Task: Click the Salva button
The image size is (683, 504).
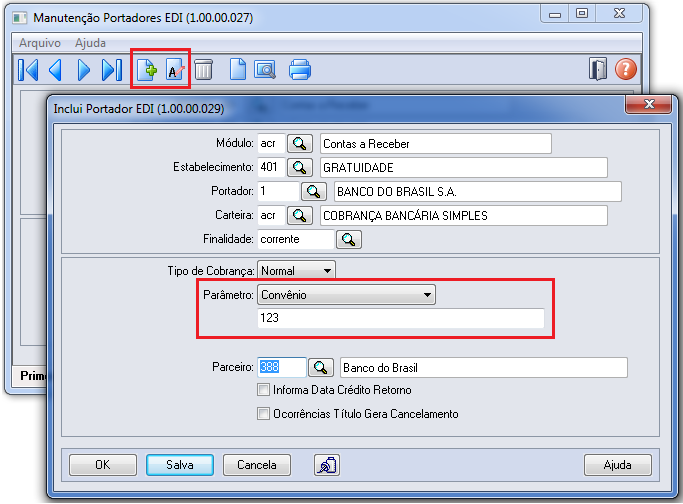Action: pos(180,465)
